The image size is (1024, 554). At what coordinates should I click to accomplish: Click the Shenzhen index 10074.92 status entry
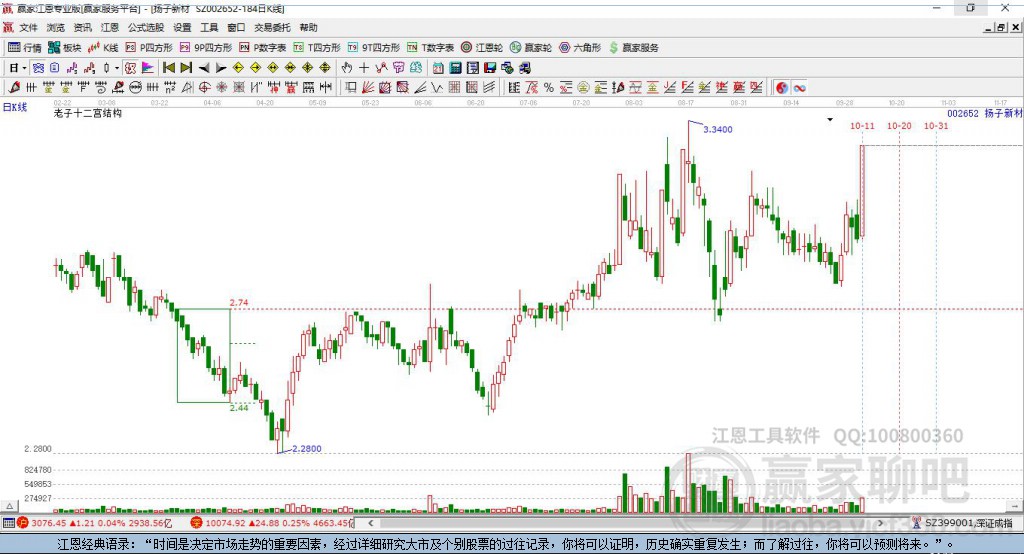tap(272, 523)
